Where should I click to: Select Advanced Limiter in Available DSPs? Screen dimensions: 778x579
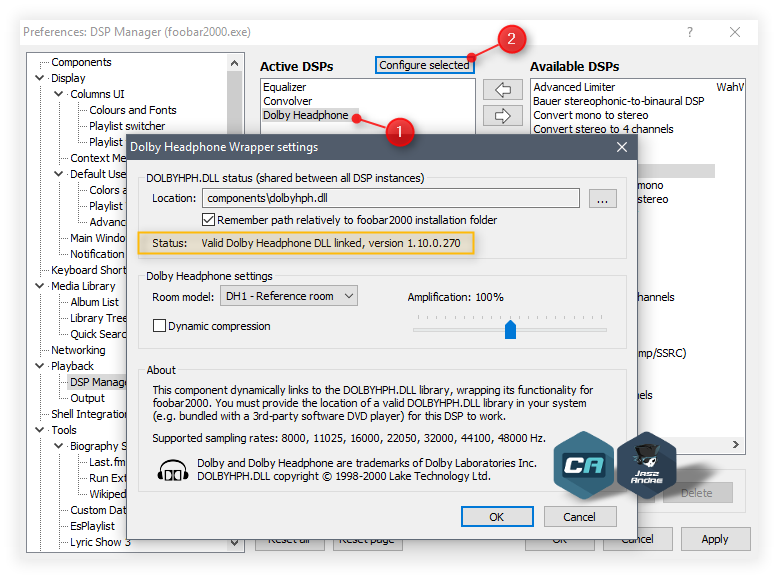point(574,87)
